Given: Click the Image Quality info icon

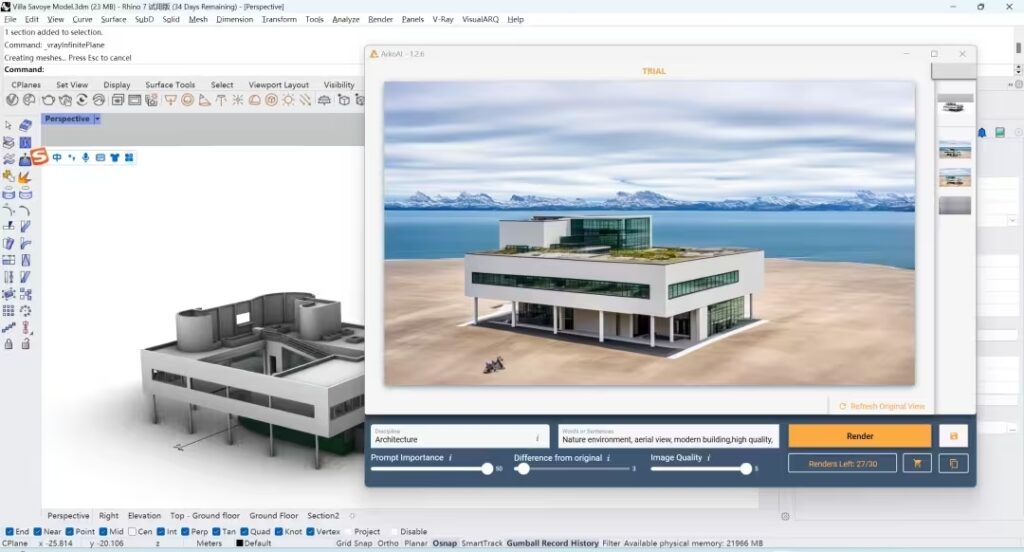Looking at the screenshot, I should [x=709, y=458].
